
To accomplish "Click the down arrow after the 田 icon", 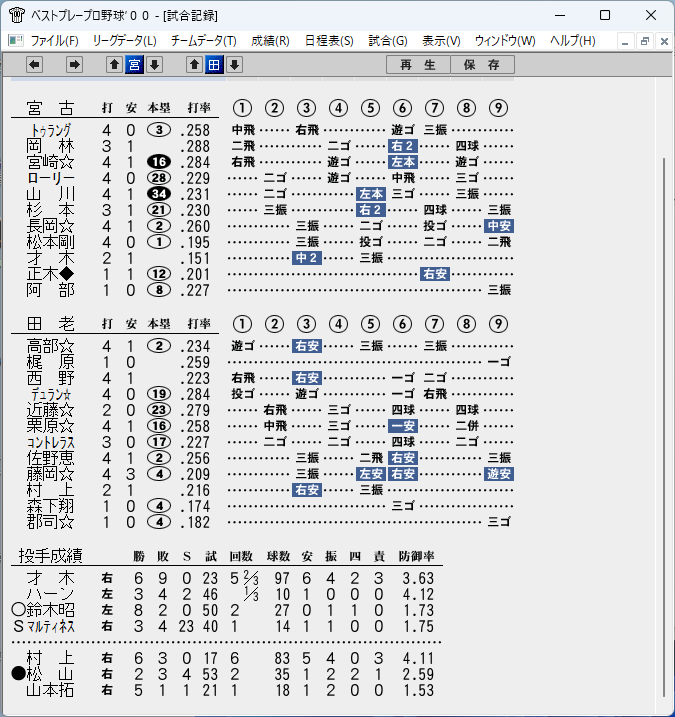I will pyautogui.click(x=235, y=64).
